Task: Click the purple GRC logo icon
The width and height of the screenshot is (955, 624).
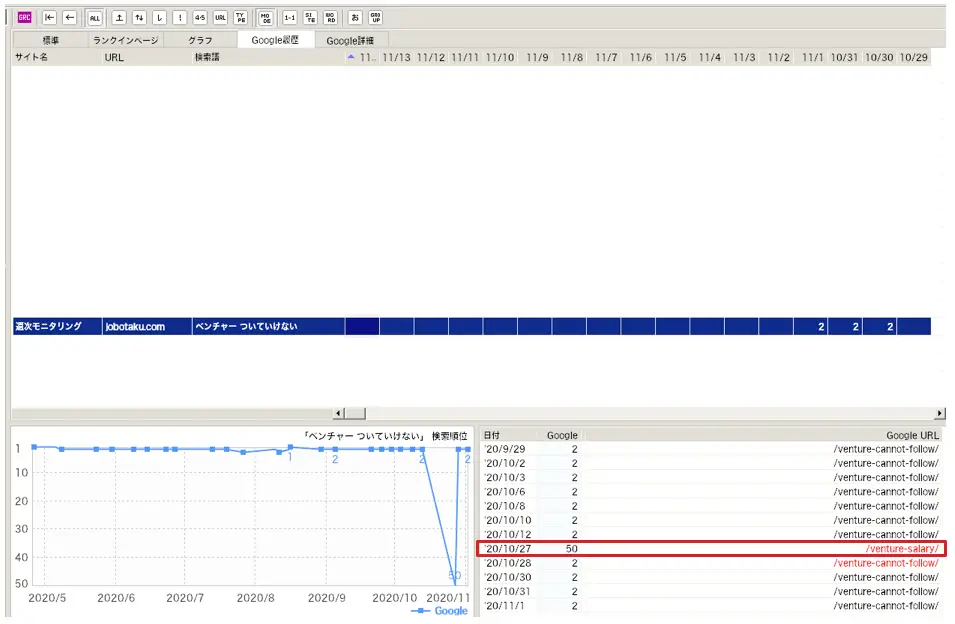Action: click(25, 17)
